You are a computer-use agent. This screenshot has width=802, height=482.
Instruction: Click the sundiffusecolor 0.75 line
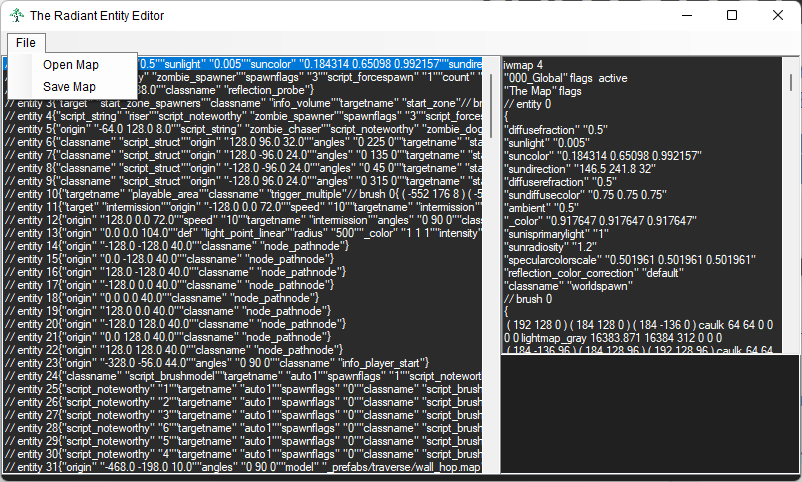click(585, 195)
